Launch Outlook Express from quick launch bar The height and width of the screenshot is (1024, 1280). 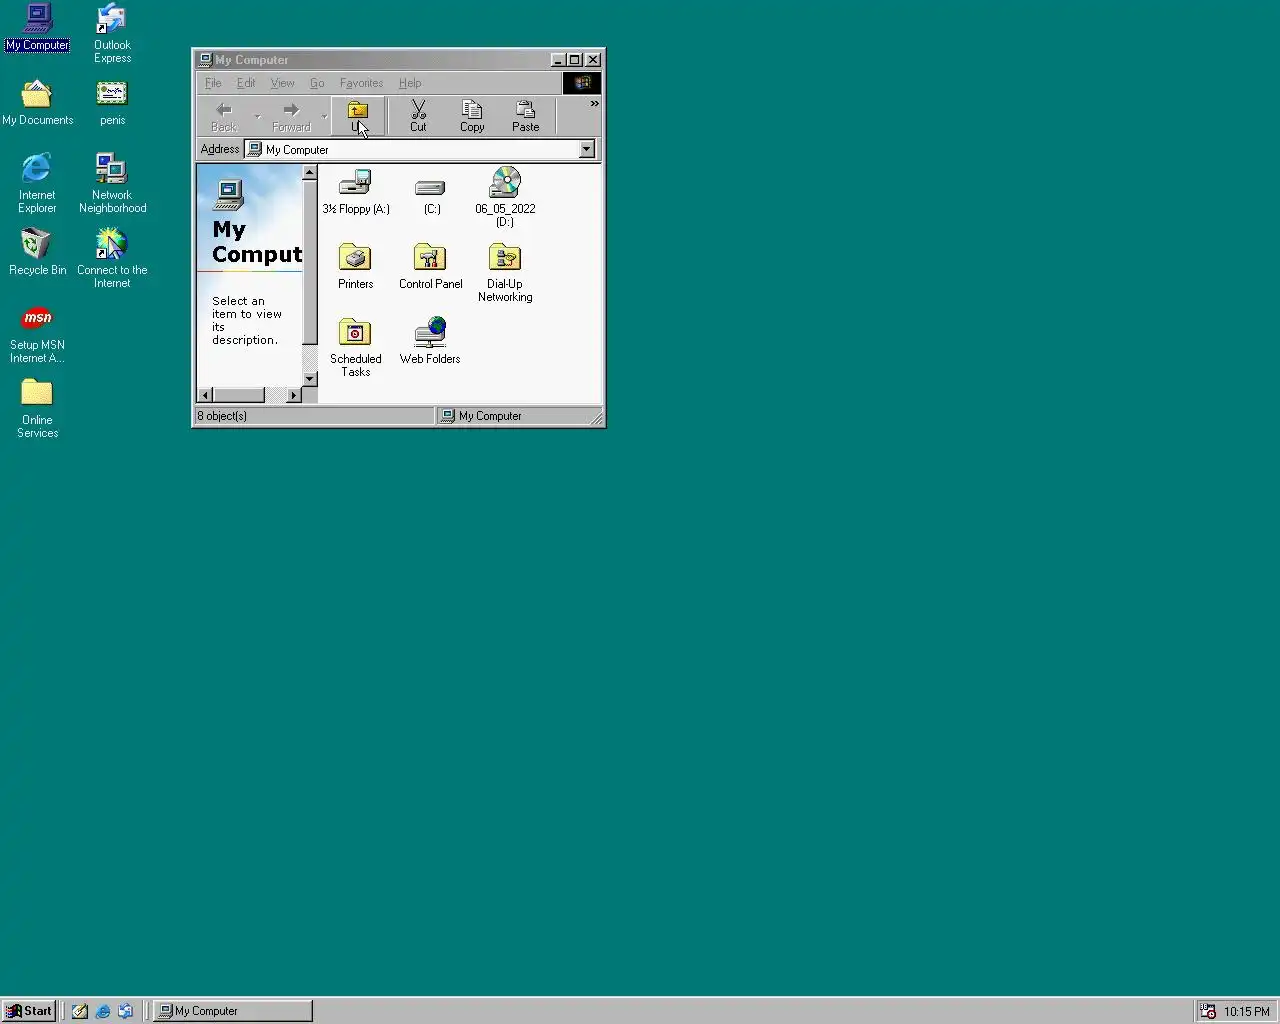(126, 1011)
